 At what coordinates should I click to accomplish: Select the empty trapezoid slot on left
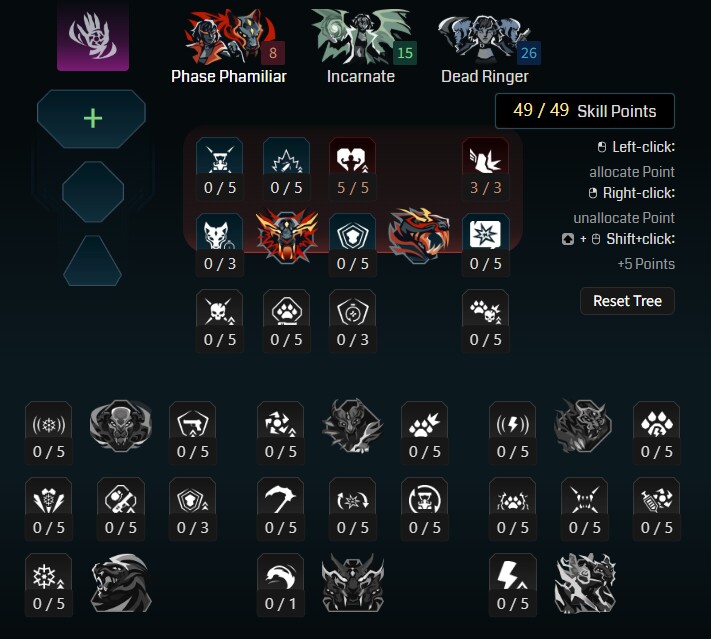[93, 260]
